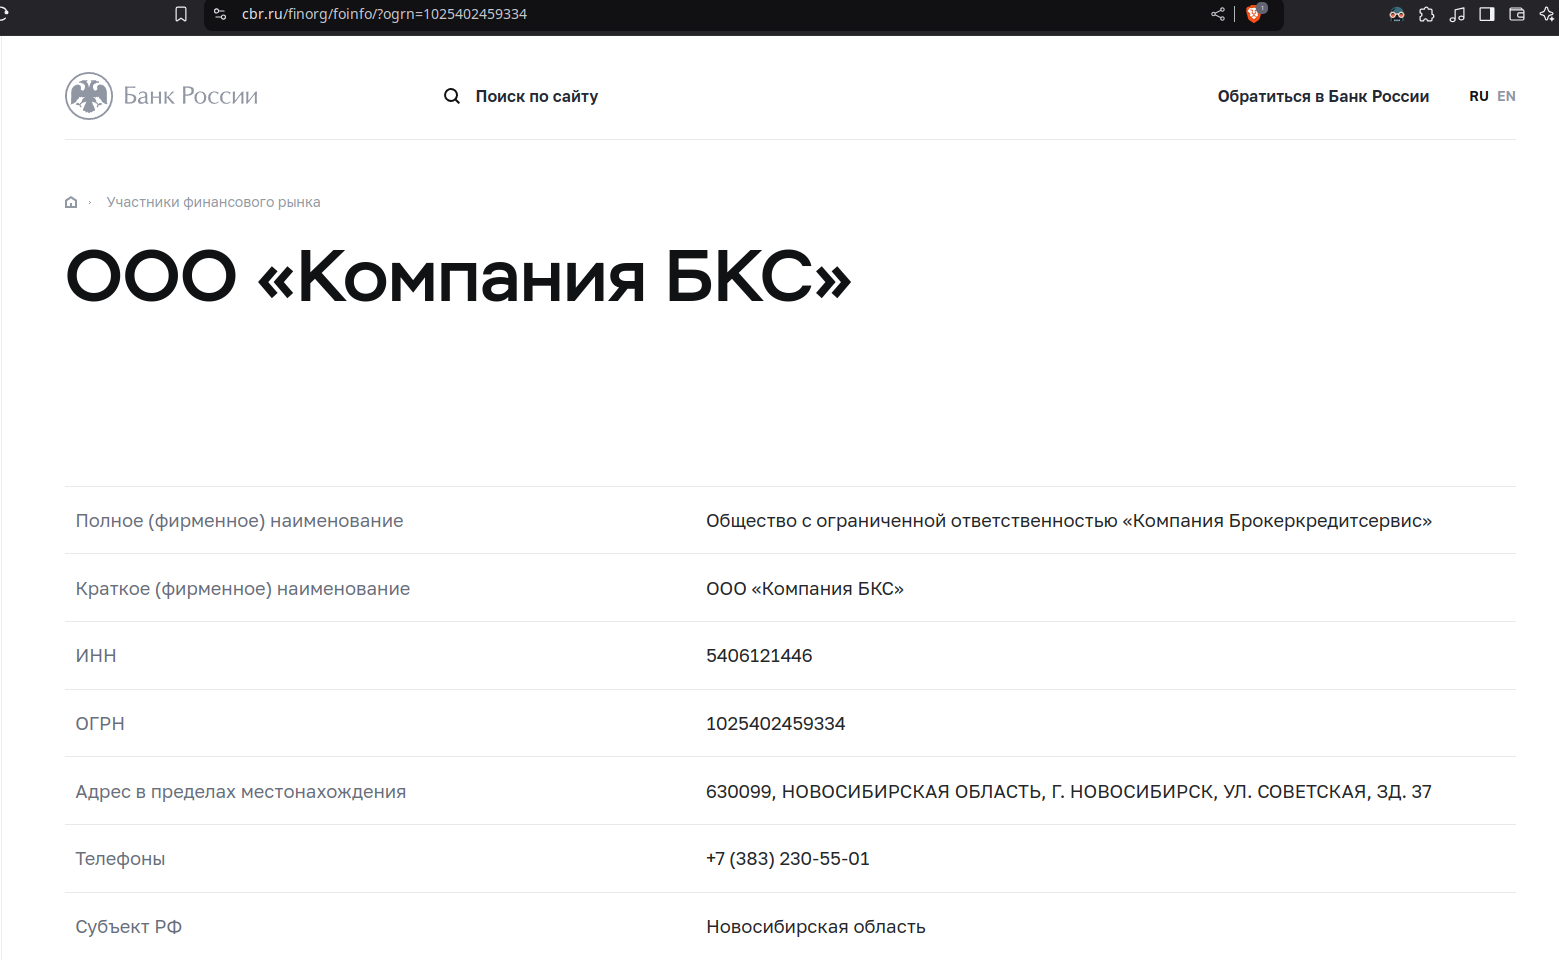Click the 'ИНН' row label
Image resolution: width=1559 pixels, height=960 pixels.
pyautogui.click(x=96, y=656)
